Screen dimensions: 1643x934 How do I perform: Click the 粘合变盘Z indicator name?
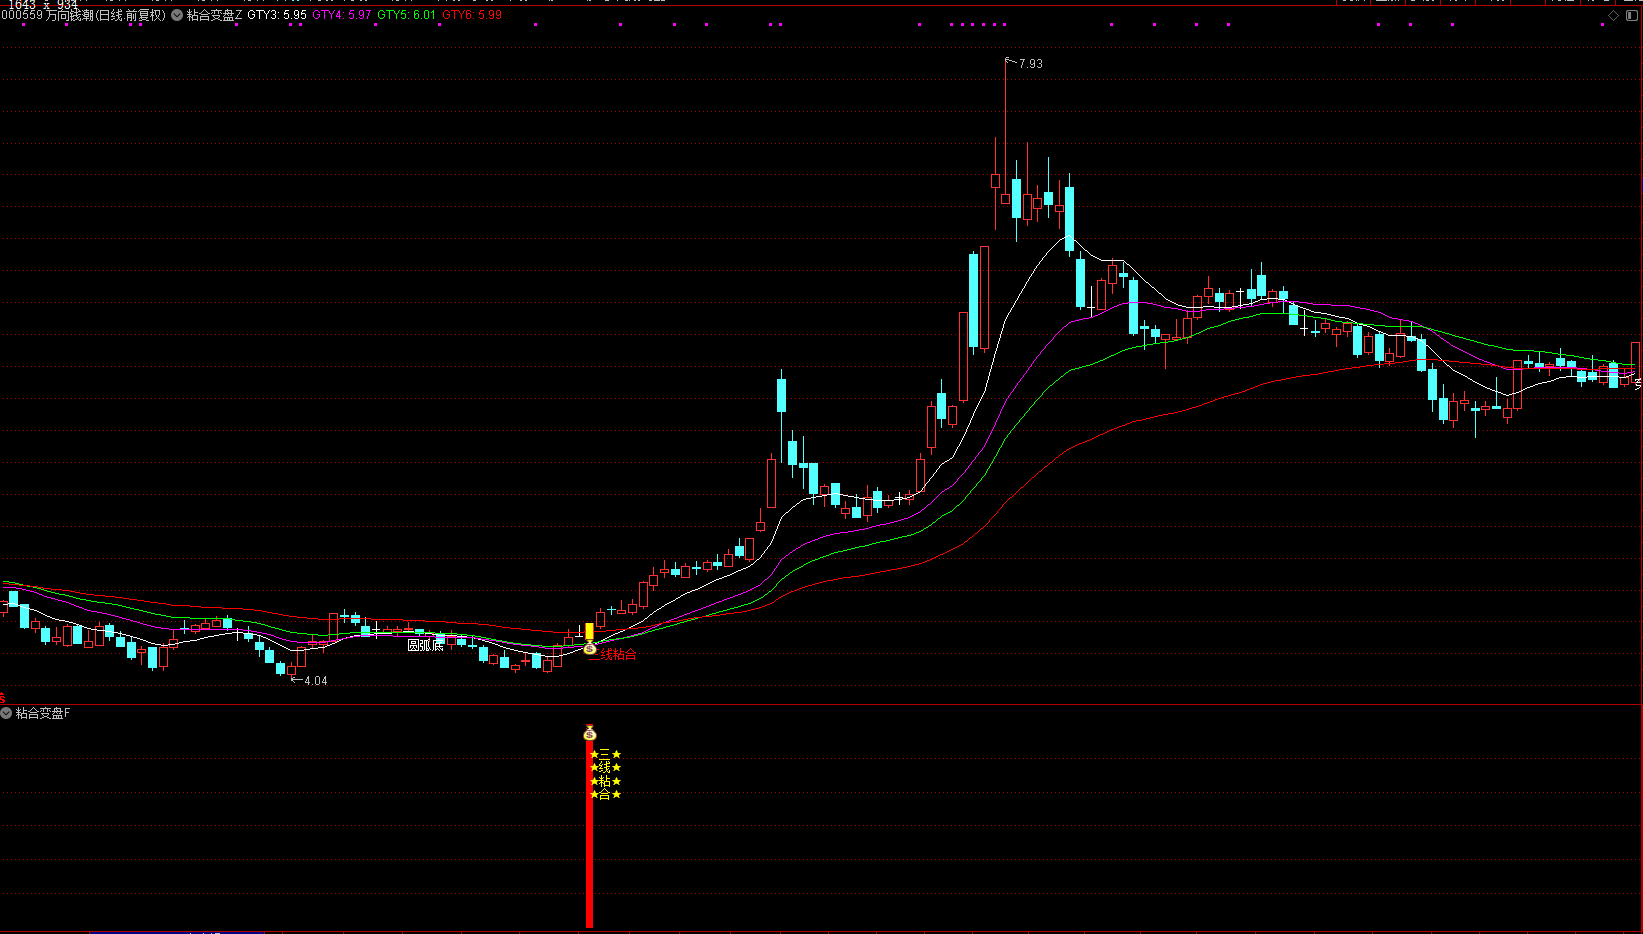[214, 15]
